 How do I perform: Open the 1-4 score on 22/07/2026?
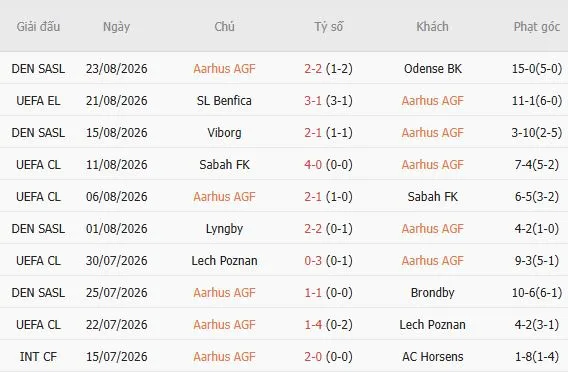click(x=313, y=325)
